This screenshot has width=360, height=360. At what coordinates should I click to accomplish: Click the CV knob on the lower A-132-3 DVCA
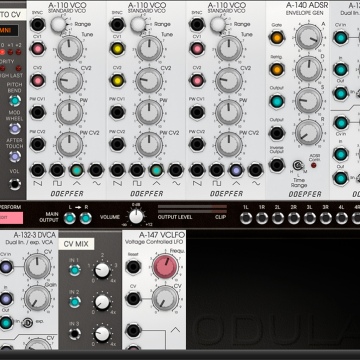tap(37, 267)
